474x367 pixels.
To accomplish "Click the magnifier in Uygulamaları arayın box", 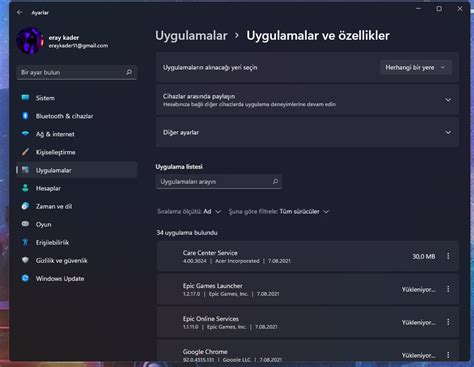I will click(275, 181).
